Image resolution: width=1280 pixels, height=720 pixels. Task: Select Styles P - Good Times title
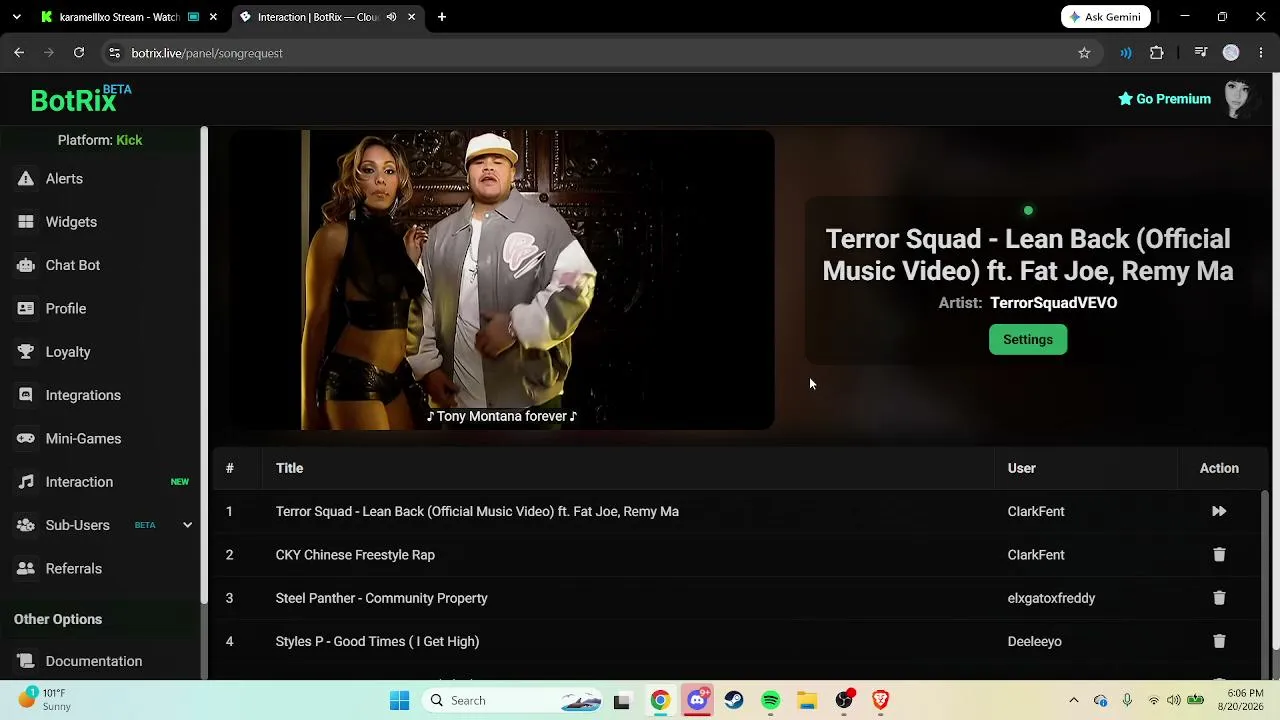click(377, 641)
